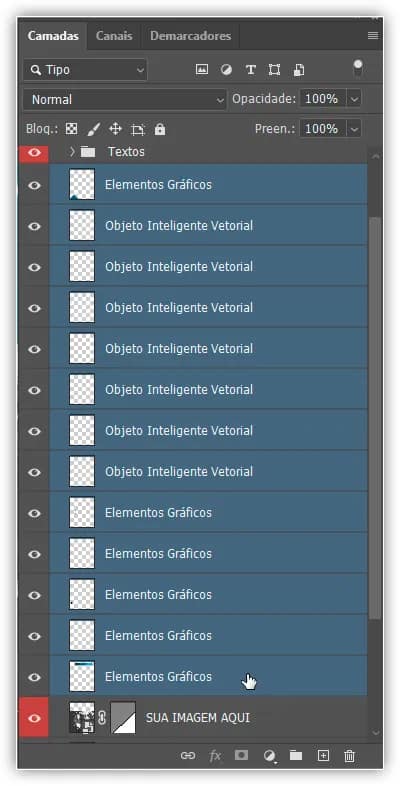Switch to the Camadas tab
The height and width of the screenshot is (786, 400).
[x=53, y=36]
